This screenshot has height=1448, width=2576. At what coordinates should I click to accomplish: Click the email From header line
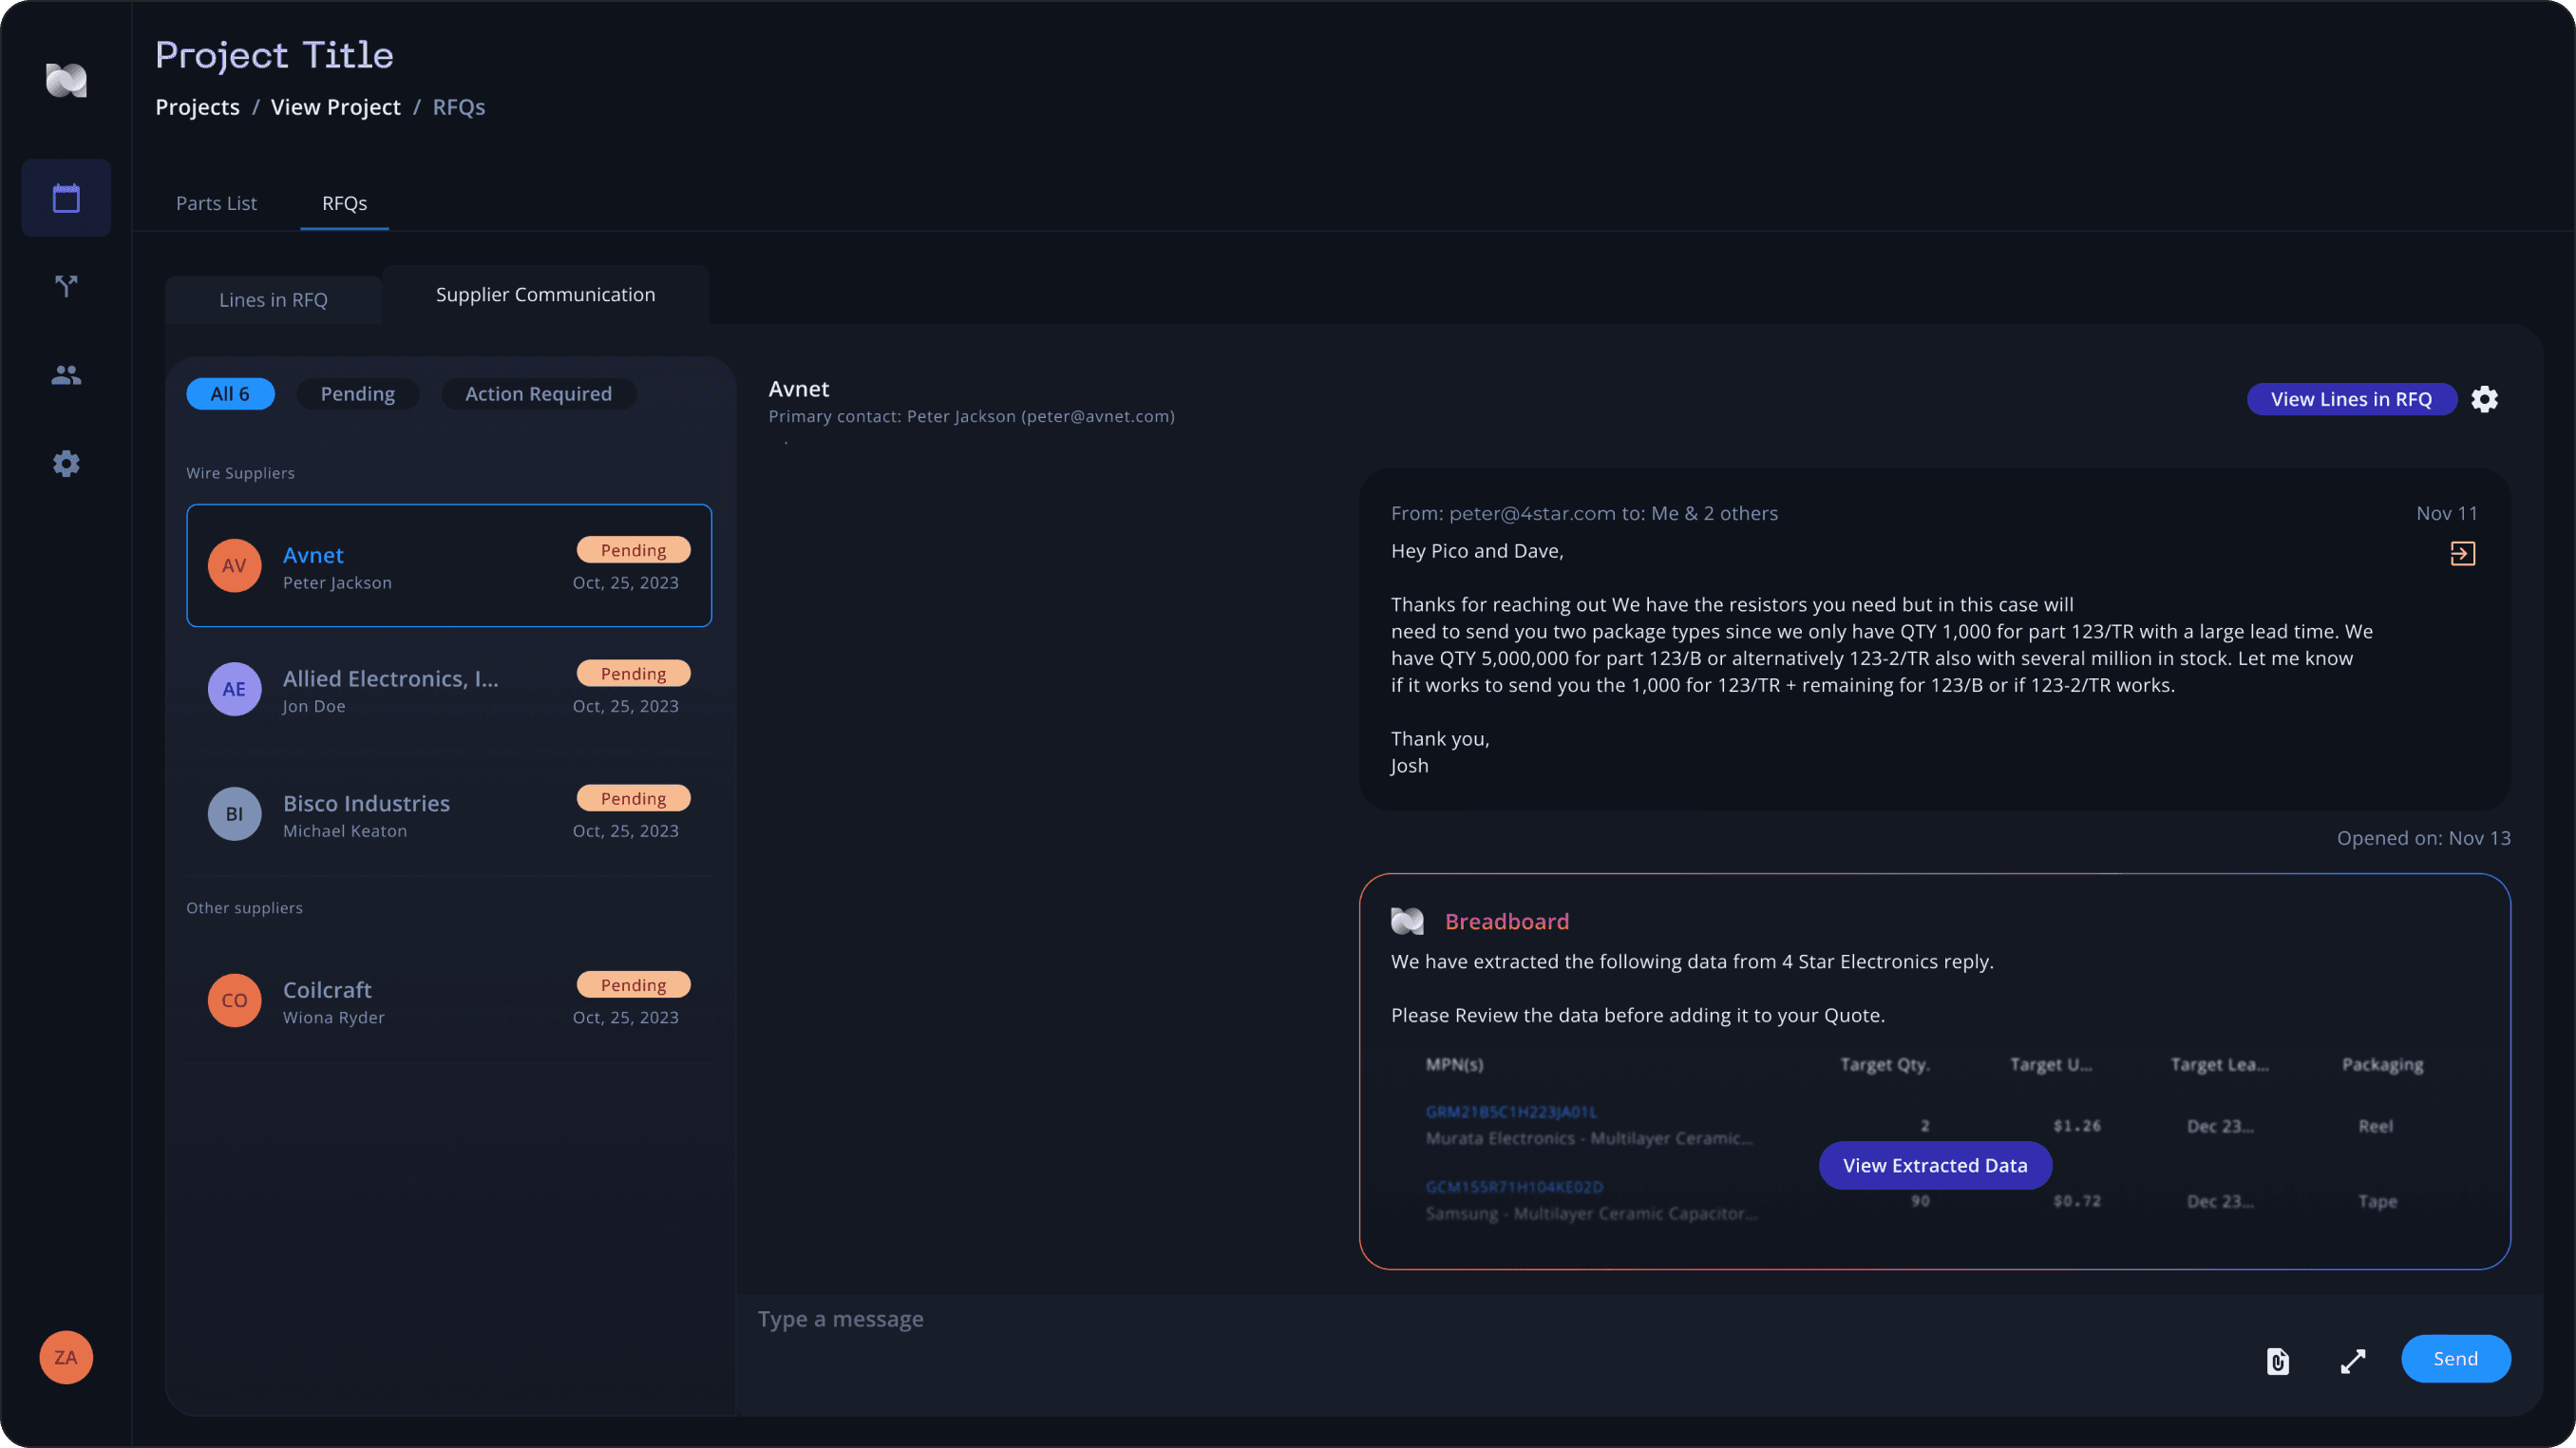[1584, 513]
